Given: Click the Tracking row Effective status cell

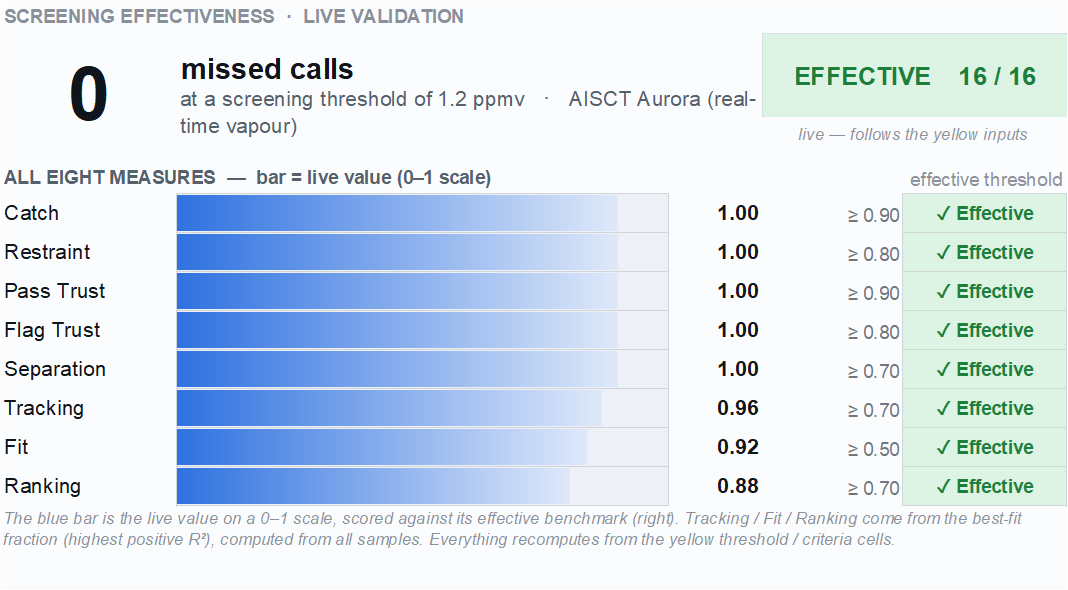Looking at the screenshot, I should tap(984, 408).
